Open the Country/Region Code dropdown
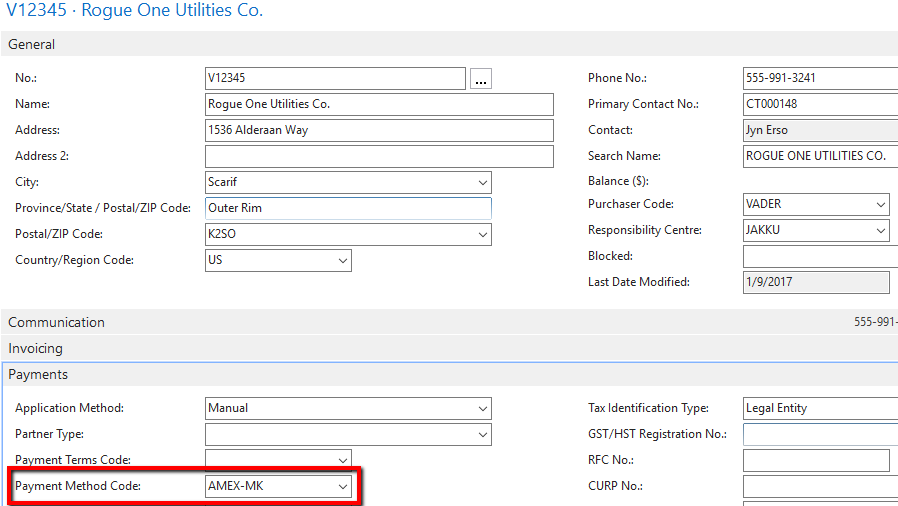The height and width of the screenshot is (506, 898). click(343, 261)
